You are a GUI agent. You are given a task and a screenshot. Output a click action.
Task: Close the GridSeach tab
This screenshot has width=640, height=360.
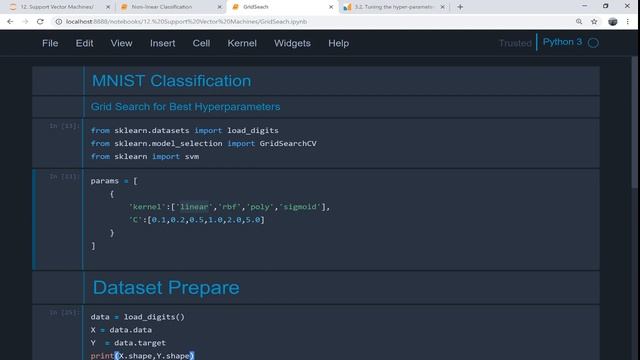pyautogui.click(x=331, y=7)
